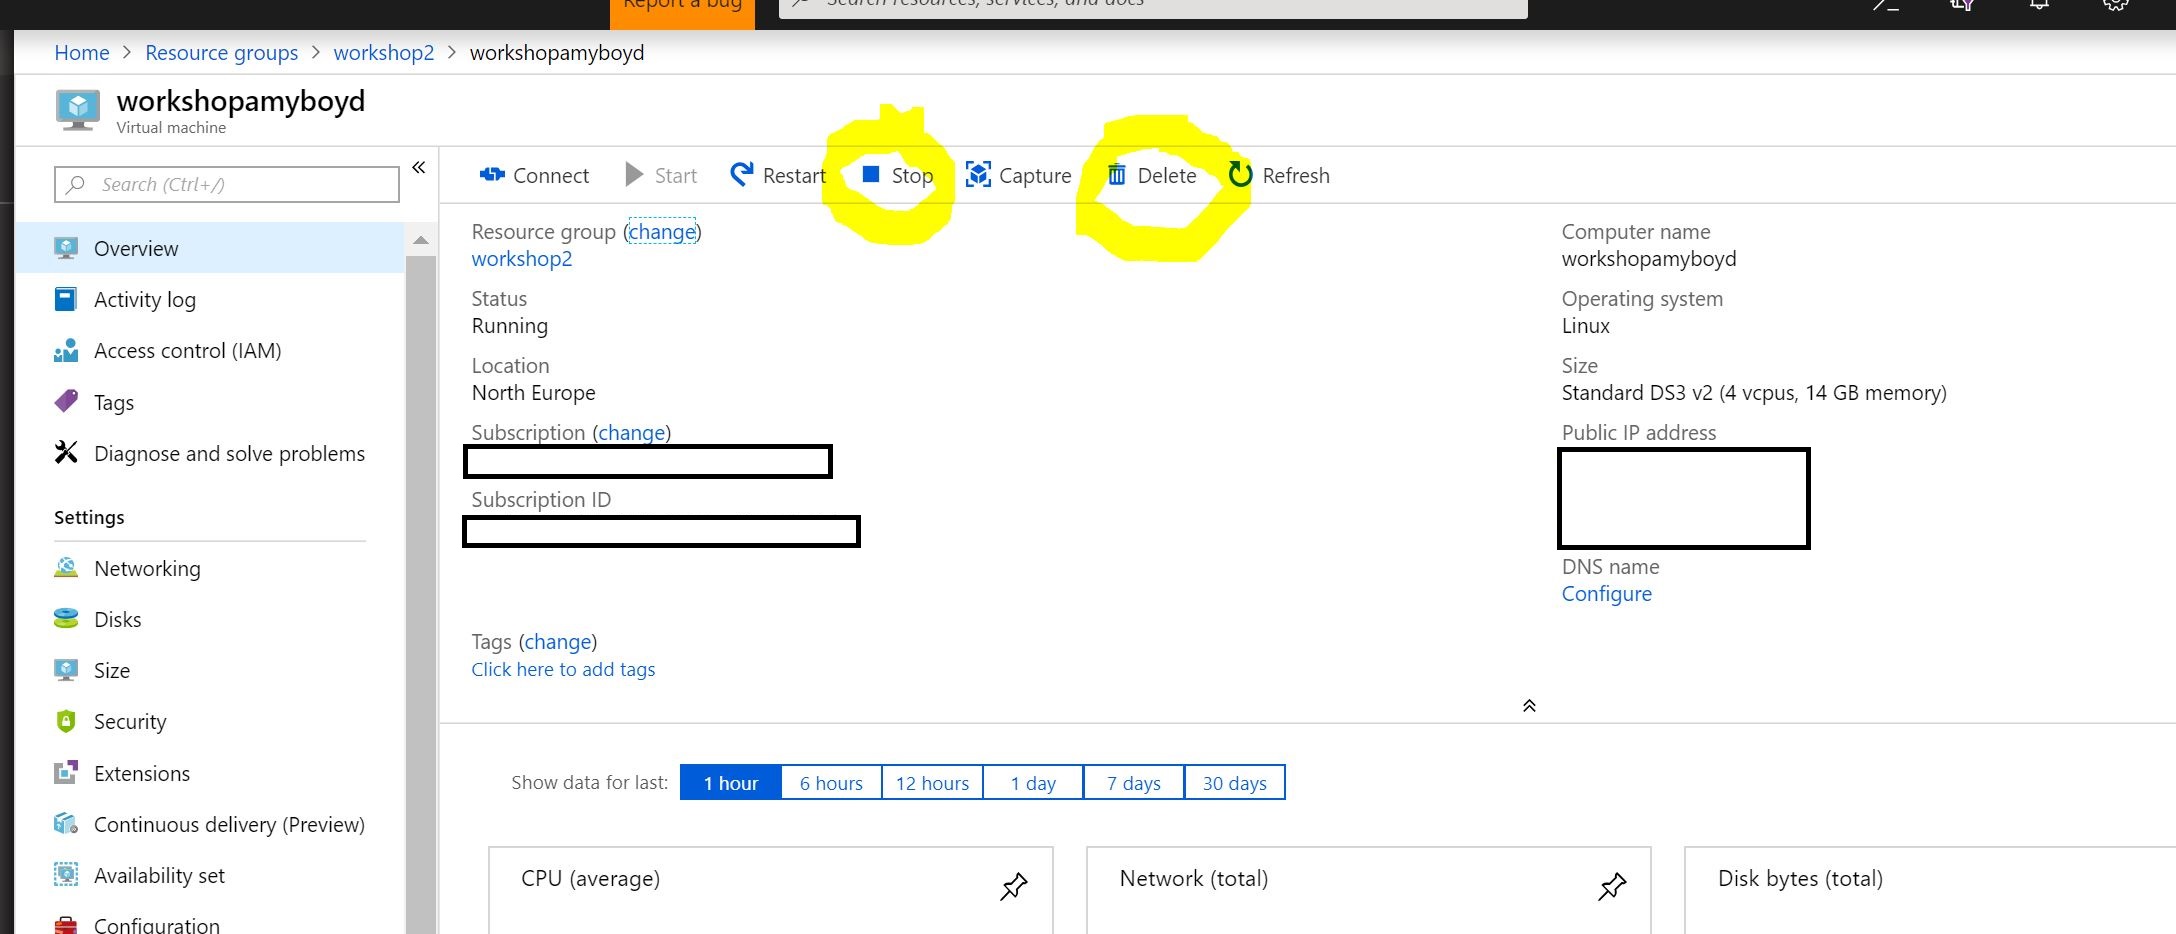
Task: Change tags link
Action: pos(558,641)
